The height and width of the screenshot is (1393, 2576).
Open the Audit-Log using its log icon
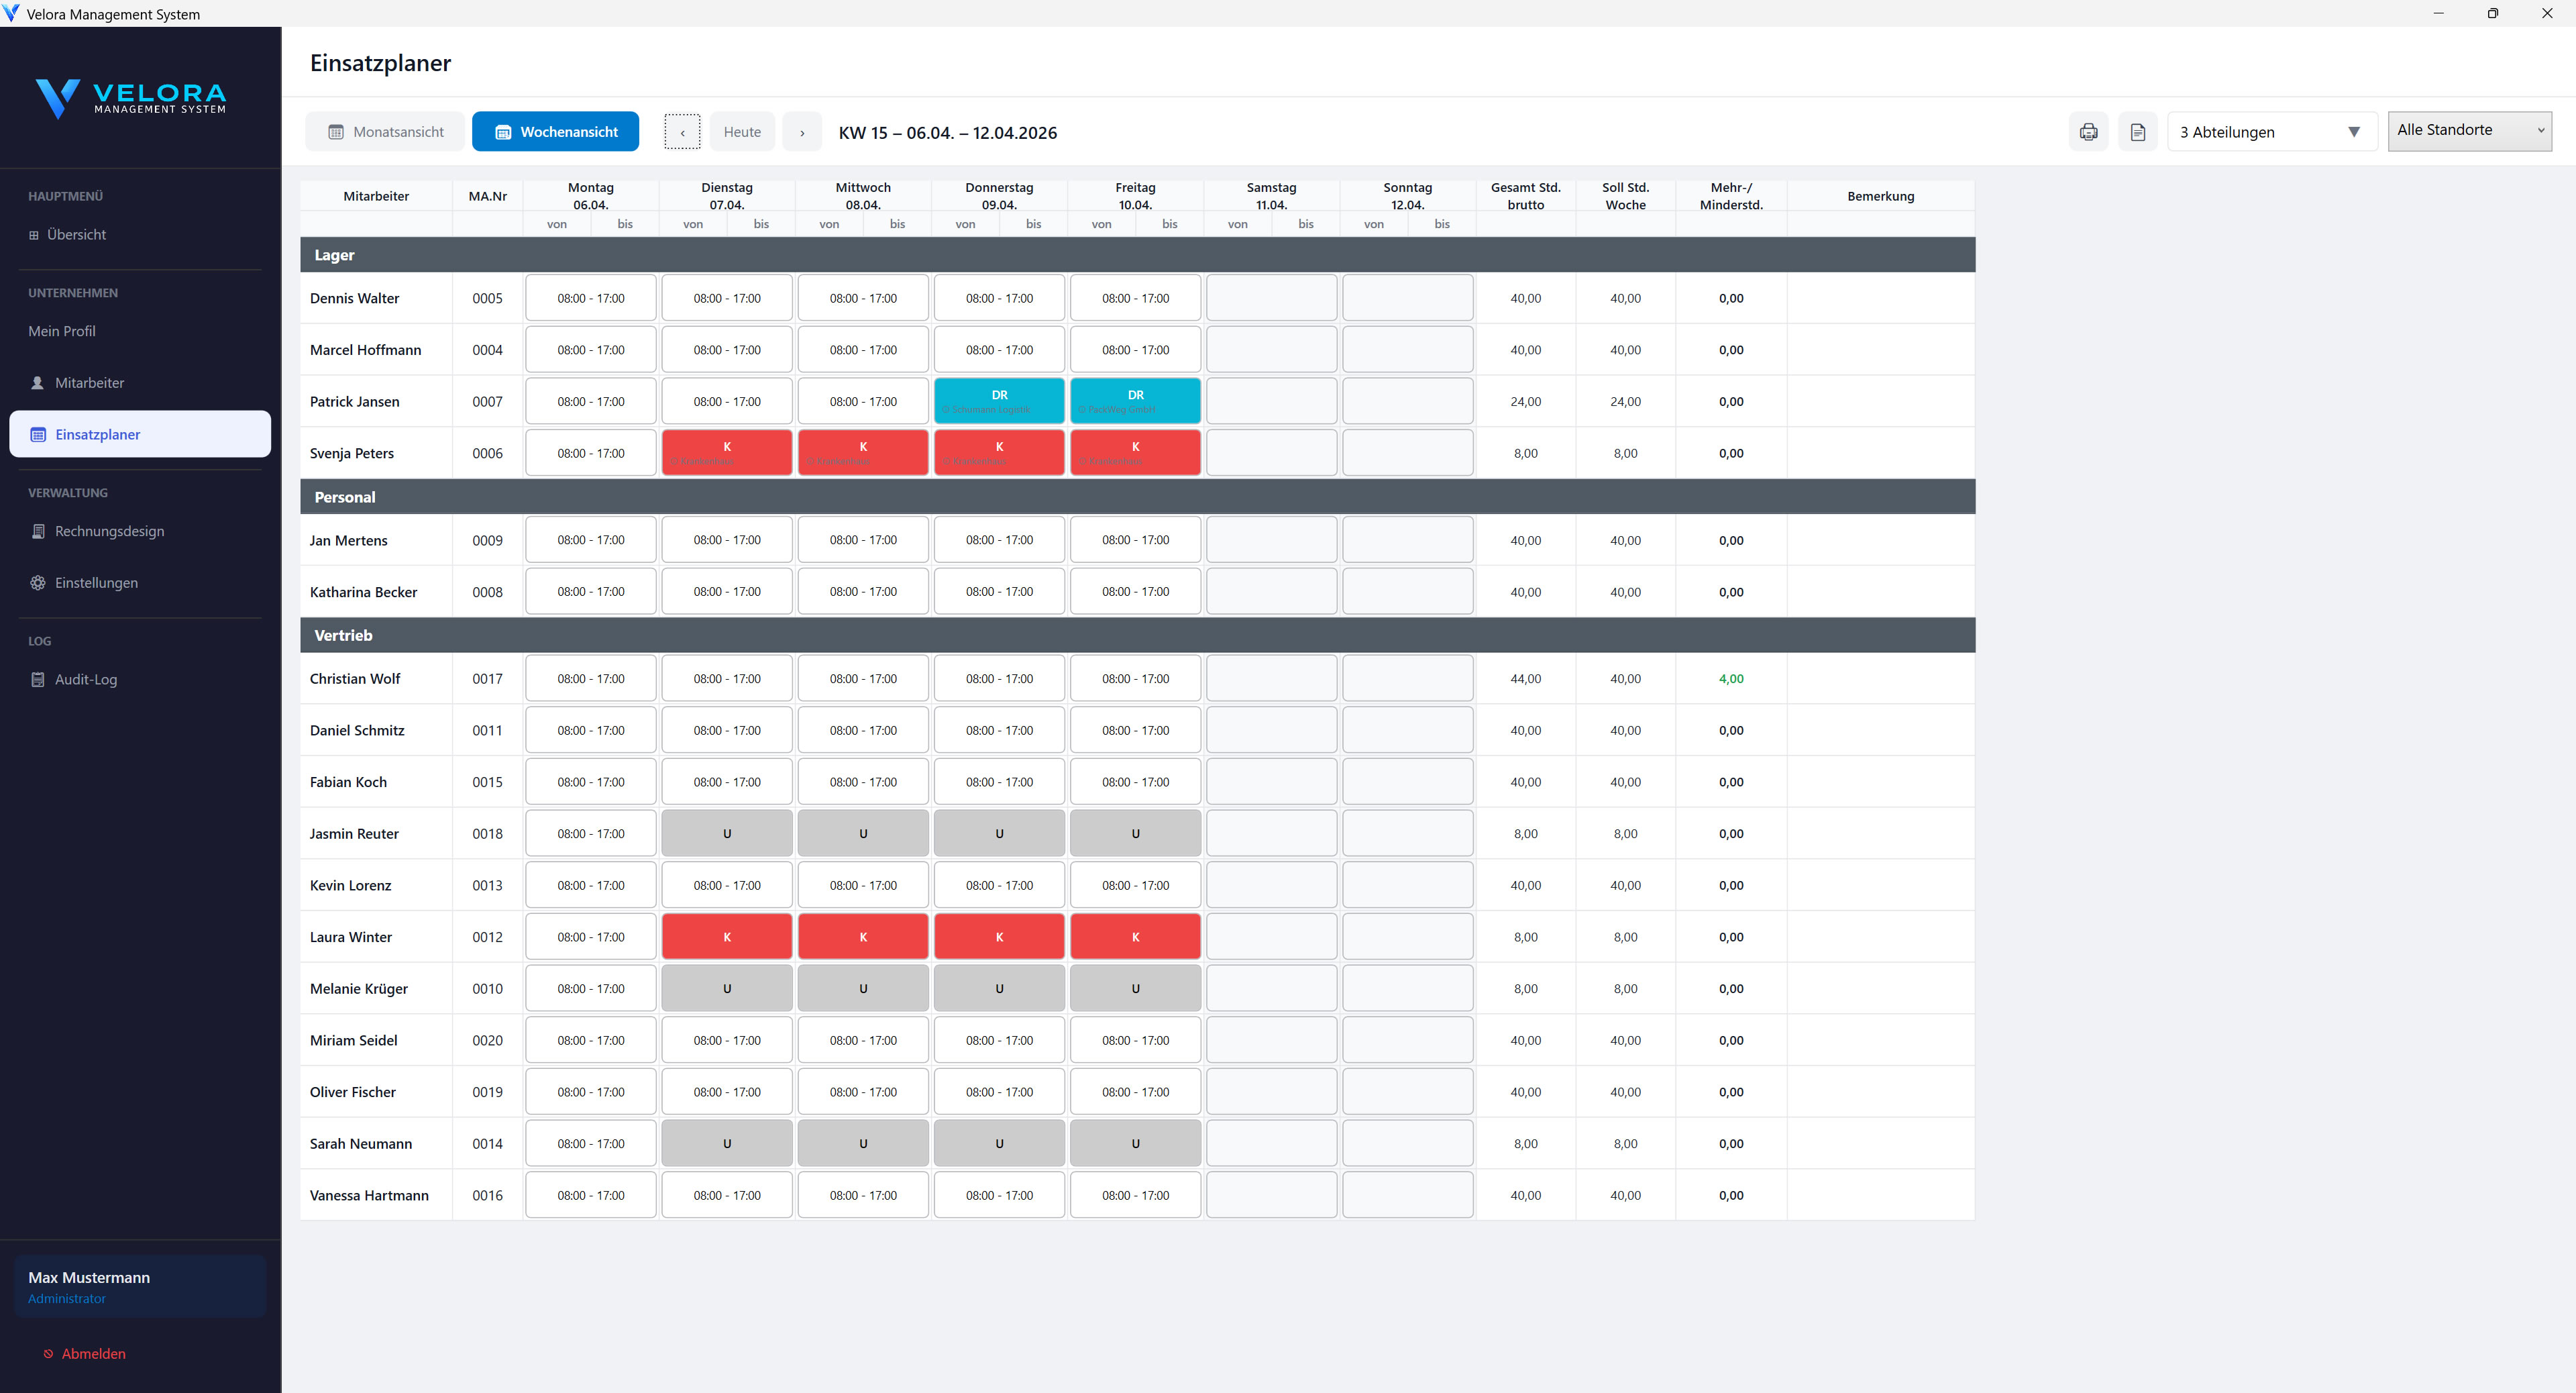37,679
